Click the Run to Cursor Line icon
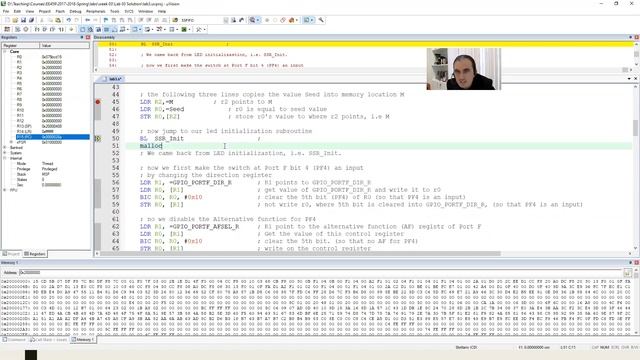Screen dimensions: 640x360 click(x=61, y=29)
